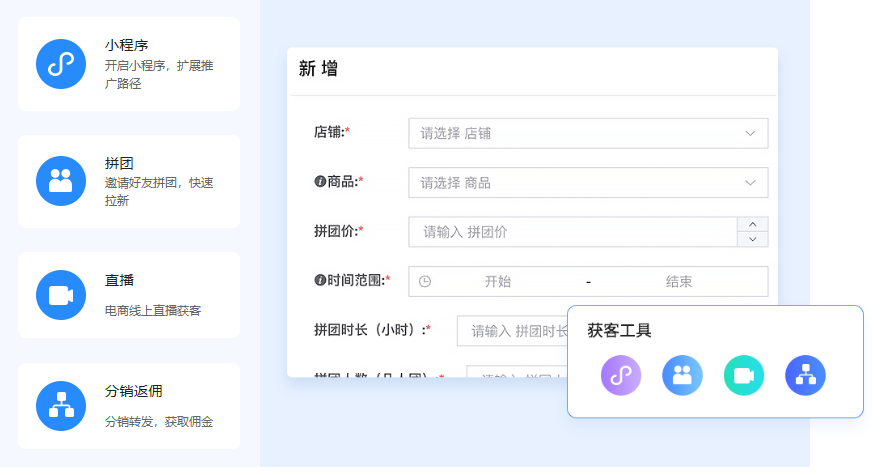Click info icon beside 商品 label
The image size is (885, 475).
click(x=320, y=181)
